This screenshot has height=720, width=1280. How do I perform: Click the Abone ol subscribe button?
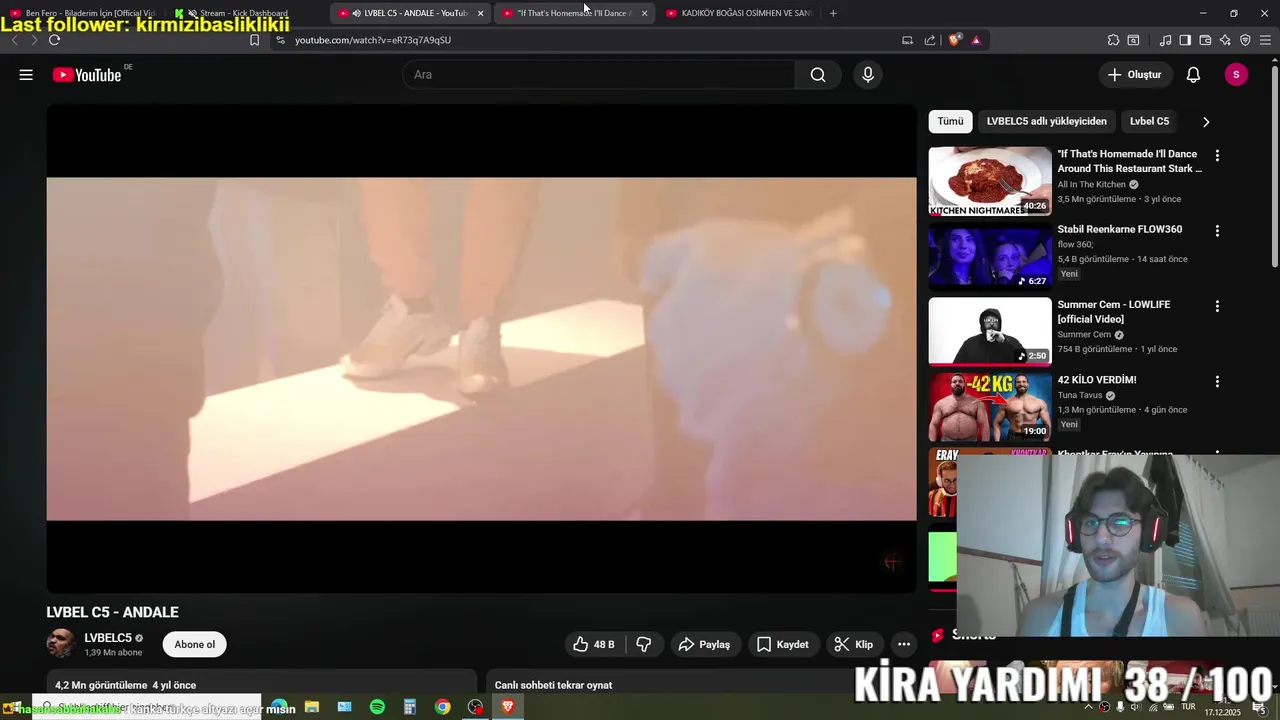(x=194, y=645)
